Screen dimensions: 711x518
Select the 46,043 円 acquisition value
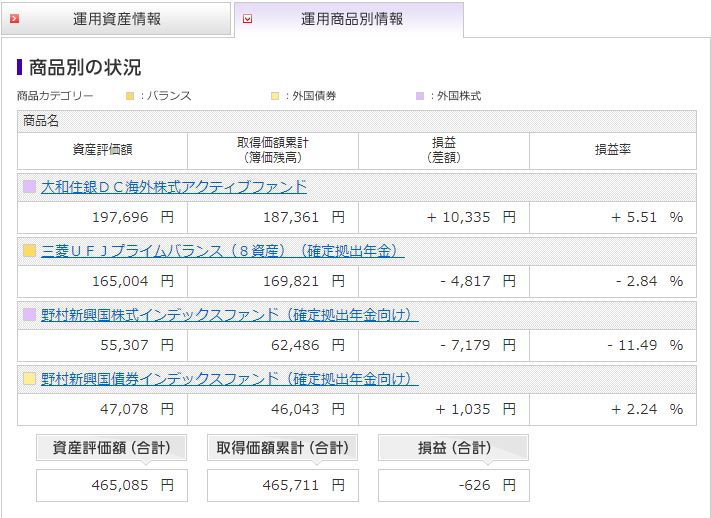(308, 409)
